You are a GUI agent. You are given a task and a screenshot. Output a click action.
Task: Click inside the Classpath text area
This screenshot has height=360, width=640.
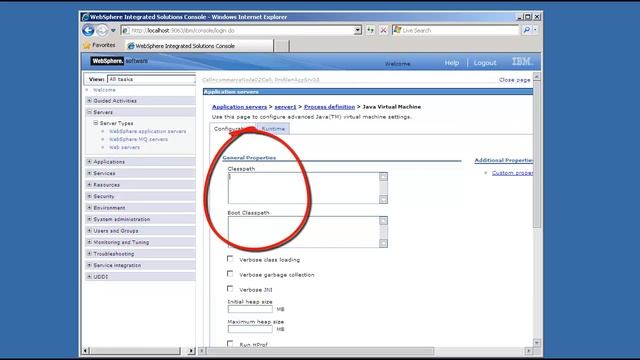pyautogui.click(x=303, y=188)
